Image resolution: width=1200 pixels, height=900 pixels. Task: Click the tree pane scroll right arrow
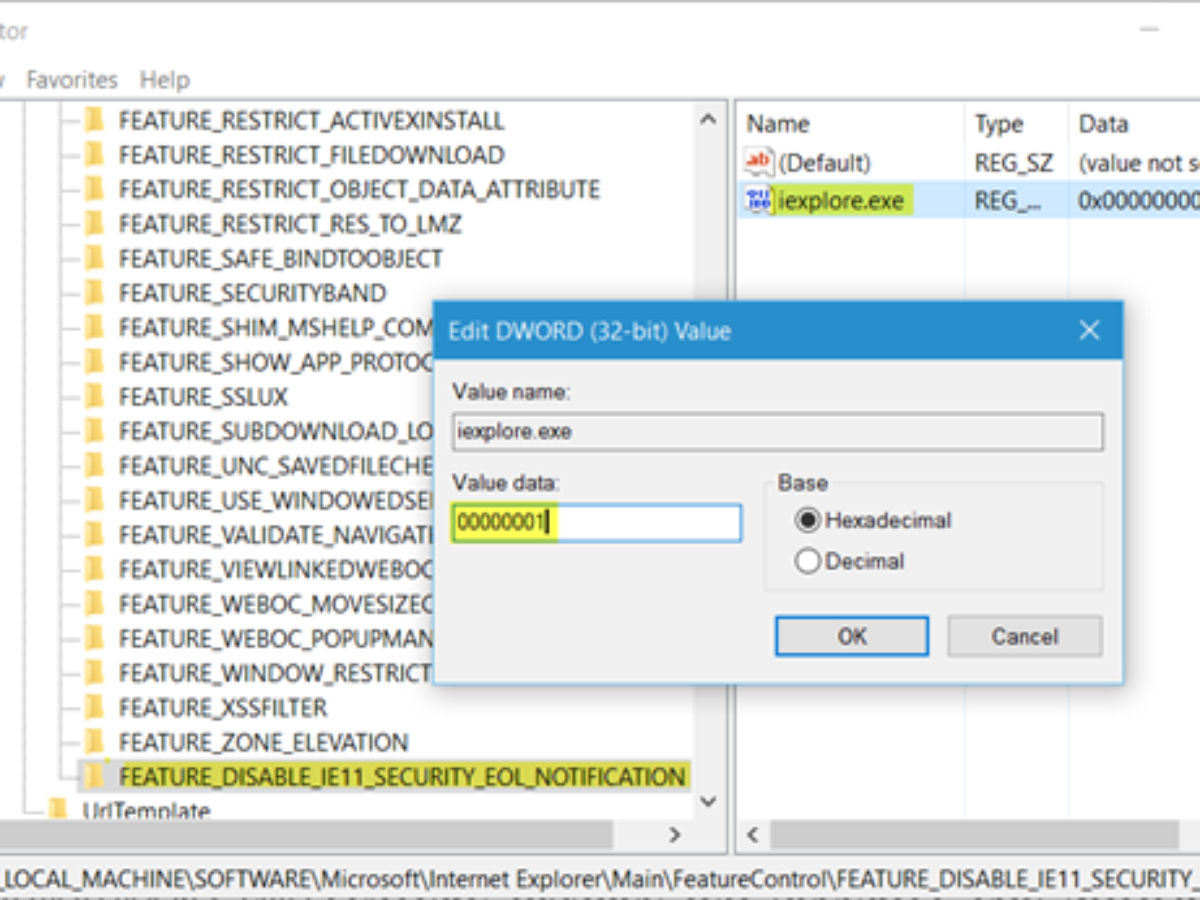click(x=675, y=834)
